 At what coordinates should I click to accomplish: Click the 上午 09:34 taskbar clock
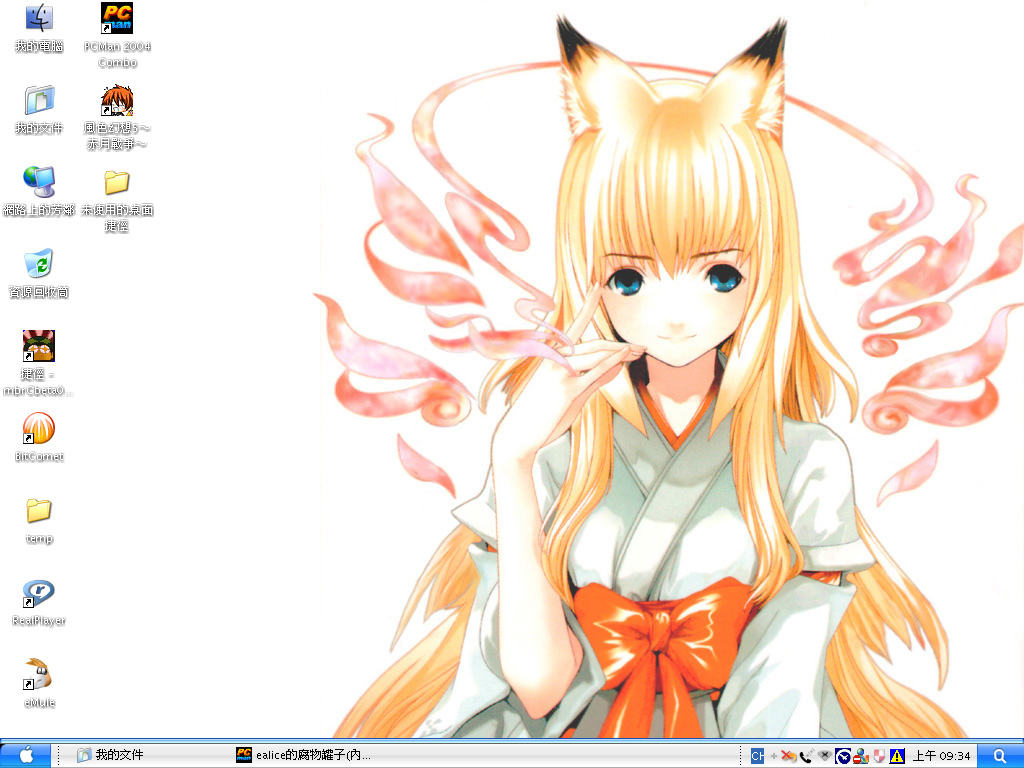[941, 756]
